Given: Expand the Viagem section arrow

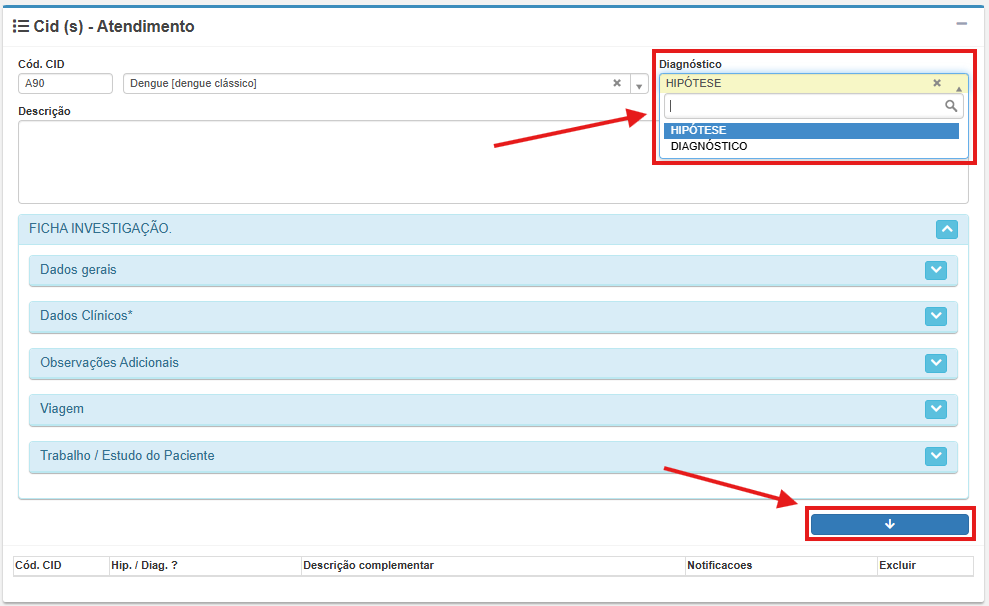Looking at the screenshot, I should click(936, 409).
